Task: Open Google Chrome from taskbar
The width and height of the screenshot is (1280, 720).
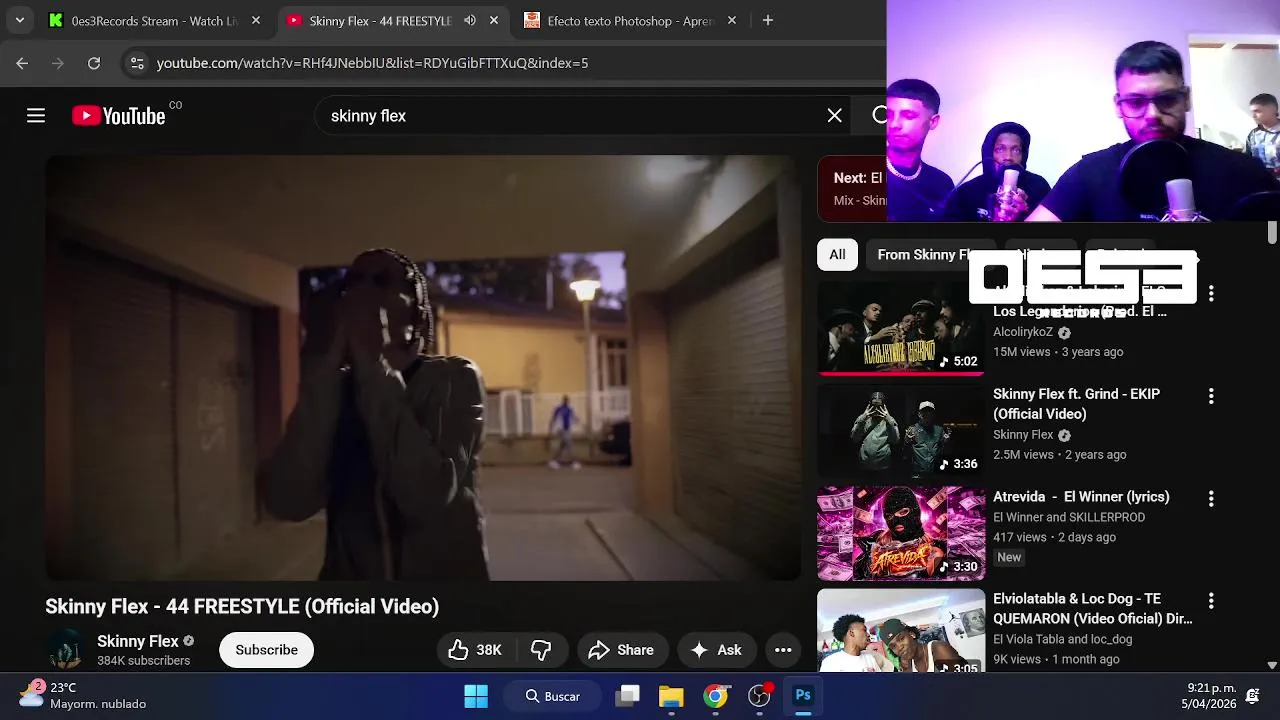Action: (715, 696)
